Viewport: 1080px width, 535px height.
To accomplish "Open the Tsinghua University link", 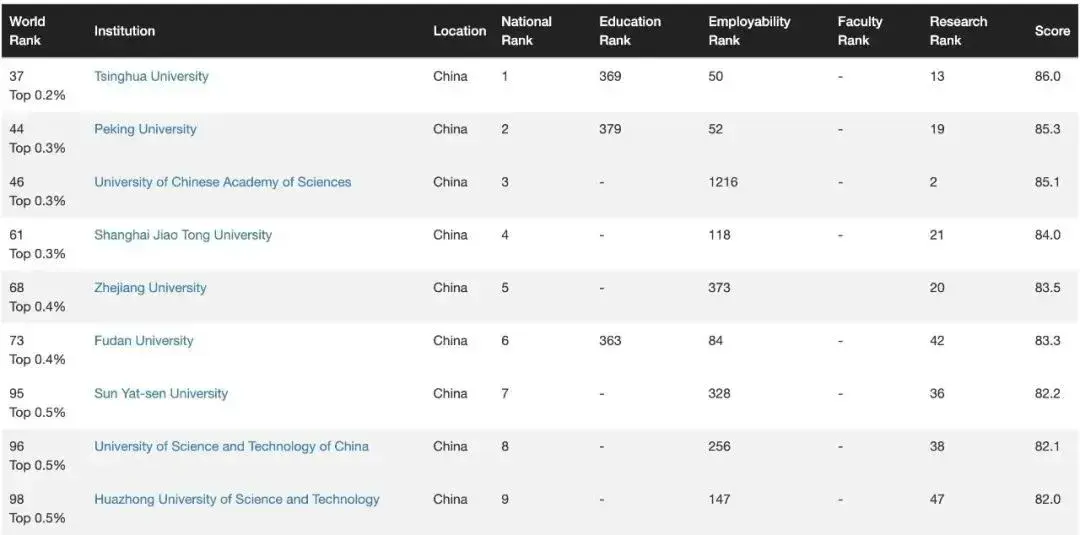I will (151, 76).
